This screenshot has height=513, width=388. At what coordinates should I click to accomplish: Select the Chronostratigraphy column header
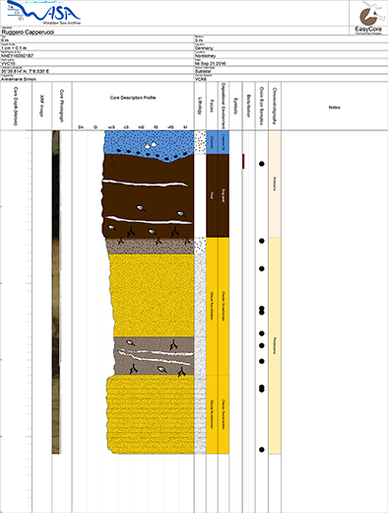pyautogui.click(x=275, y=106)
